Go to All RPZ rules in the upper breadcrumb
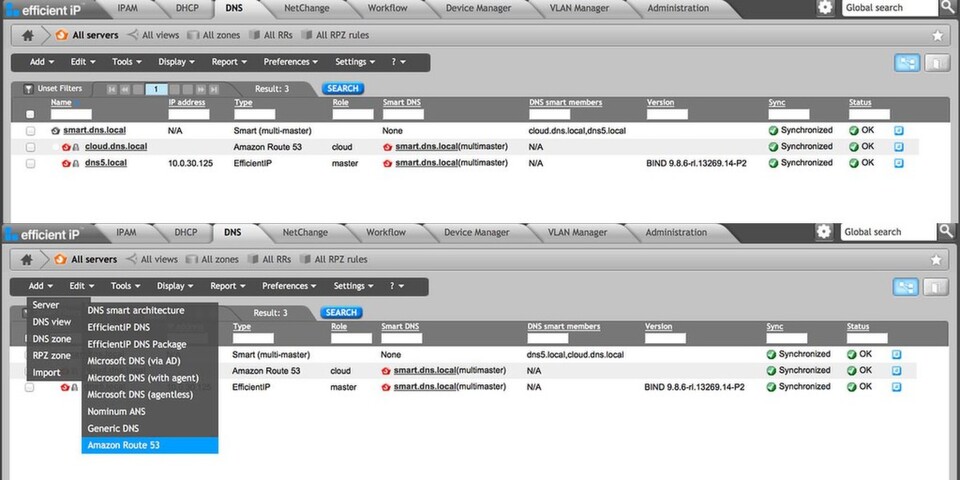Image resolution: width=960 pixels, height=480 pixels. pos(336,36)
